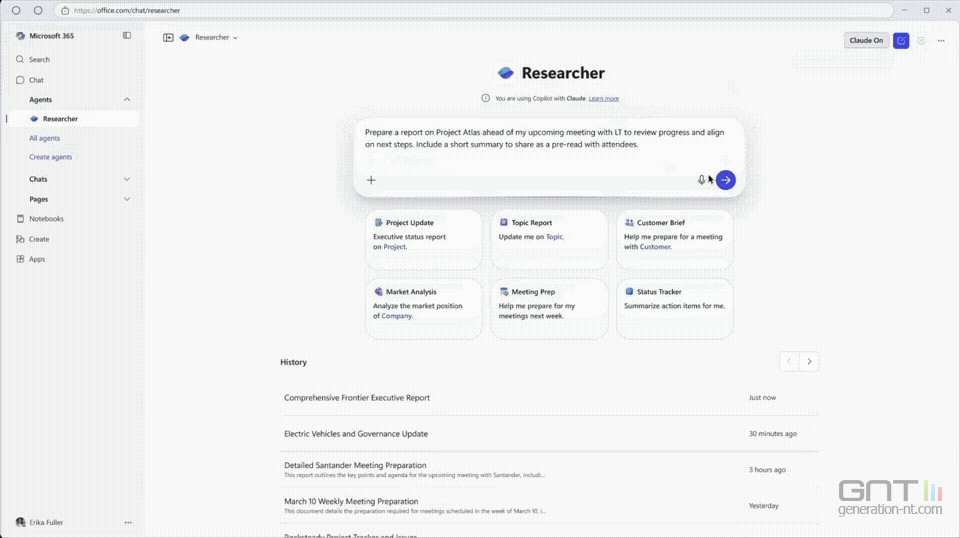Open Comprehensive Frontier Executive Report history item
Image resolution: width=960 pixels, height=538 pixels.
tap(549, 398)
